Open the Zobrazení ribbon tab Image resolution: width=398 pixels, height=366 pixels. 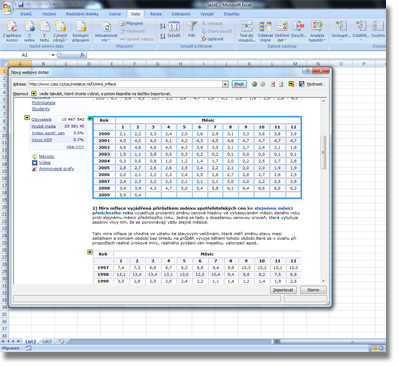point(181,14)
